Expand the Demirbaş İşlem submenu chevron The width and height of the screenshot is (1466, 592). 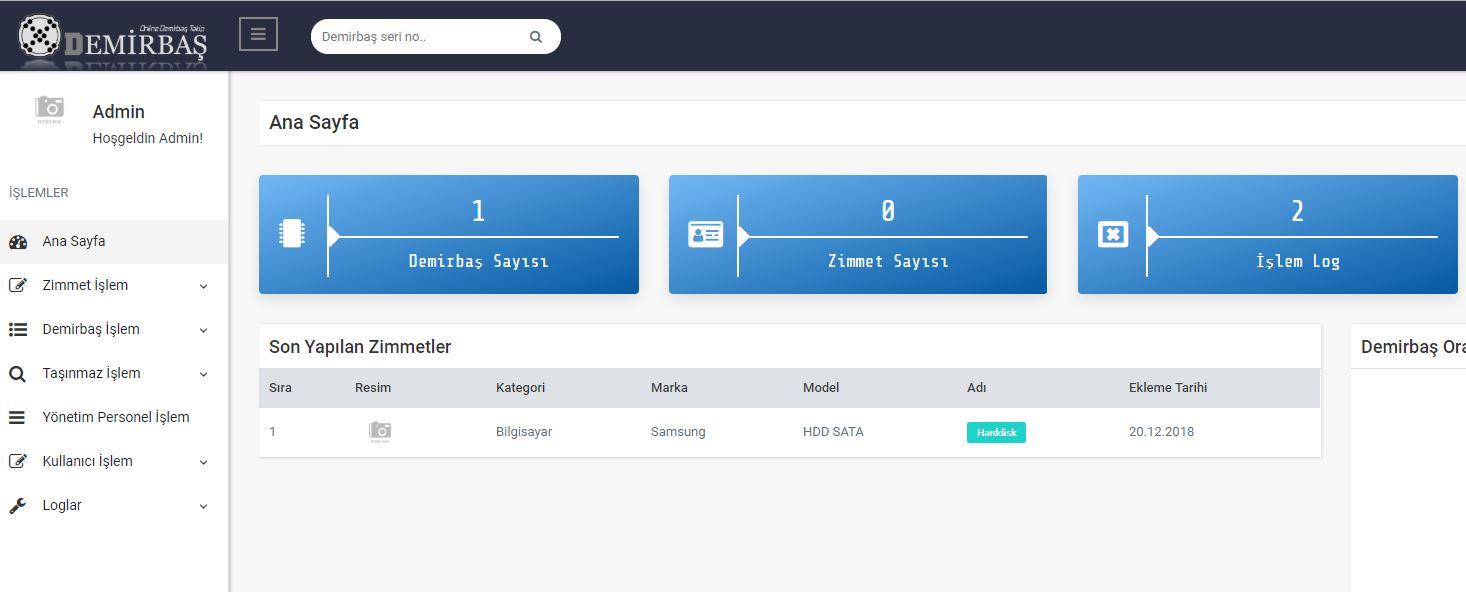coord(204,330)
